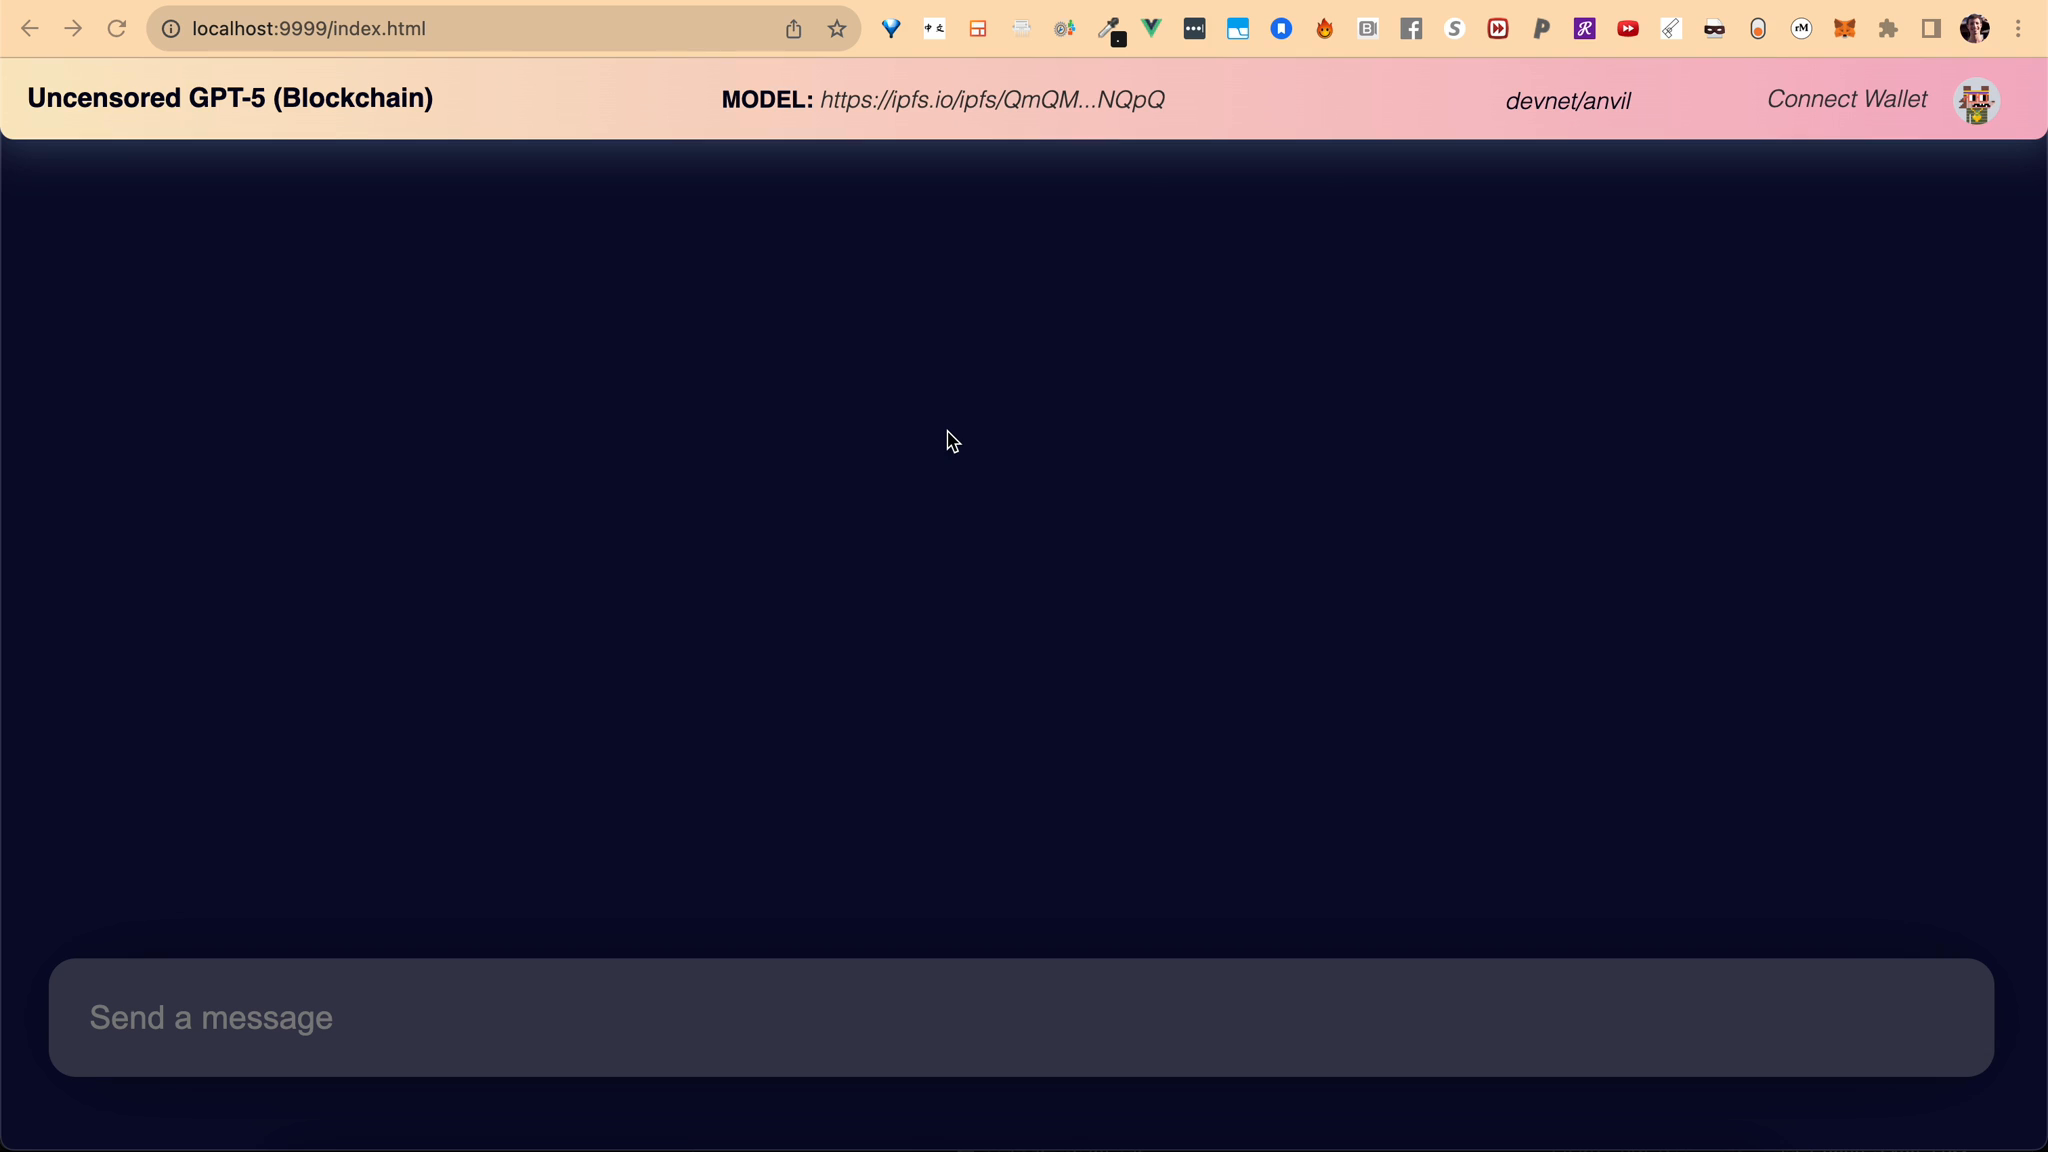View site information for localhost

pos(171,29)
